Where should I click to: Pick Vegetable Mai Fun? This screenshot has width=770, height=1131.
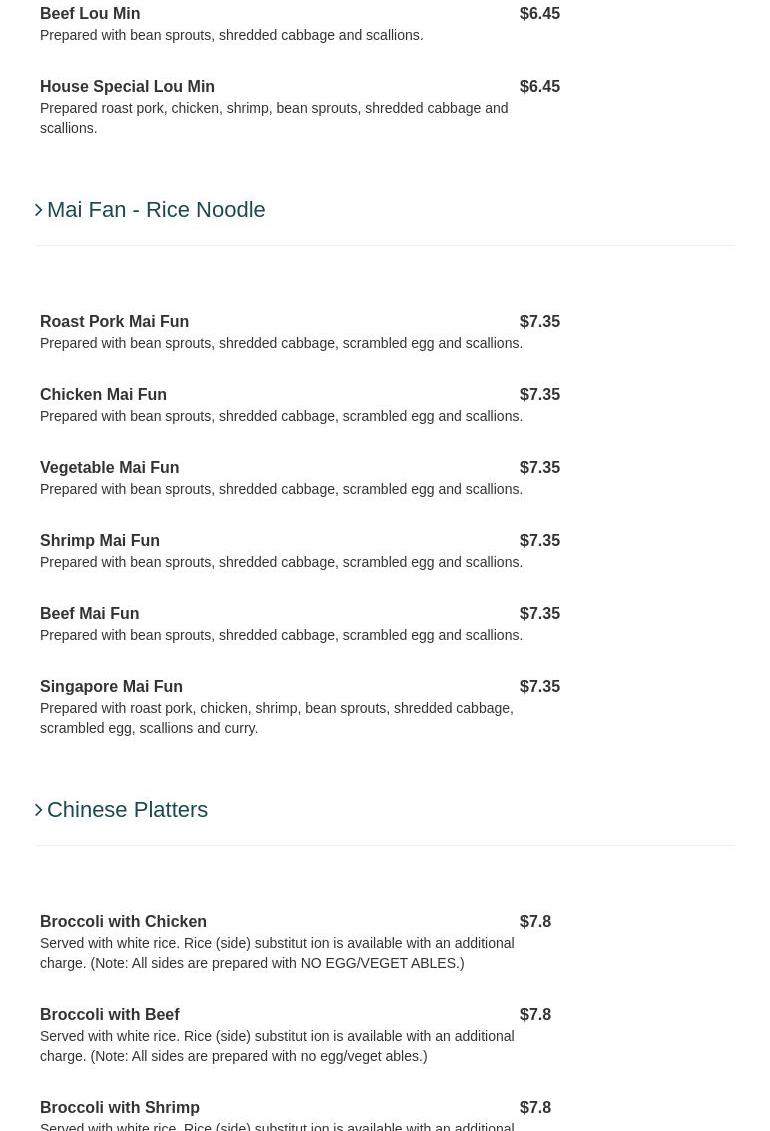click(x=109, y=468)
